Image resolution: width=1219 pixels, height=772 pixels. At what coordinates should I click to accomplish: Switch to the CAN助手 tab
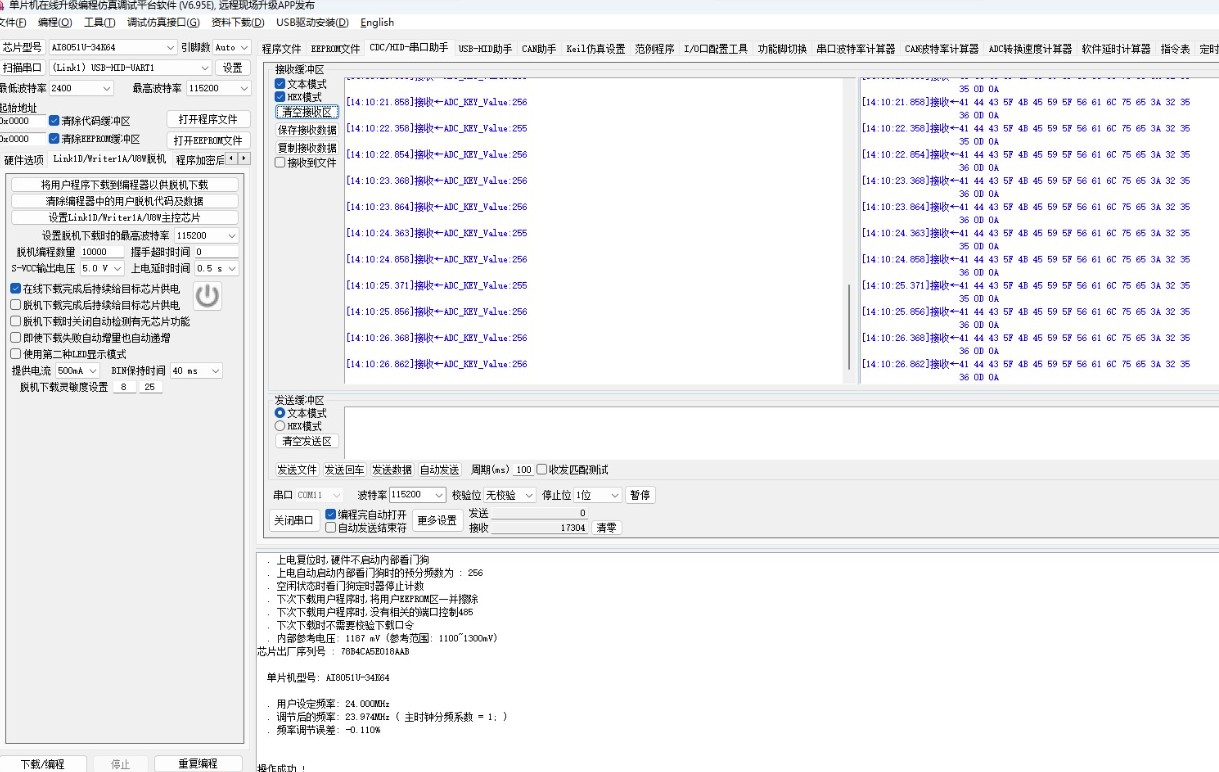(539, 49)
